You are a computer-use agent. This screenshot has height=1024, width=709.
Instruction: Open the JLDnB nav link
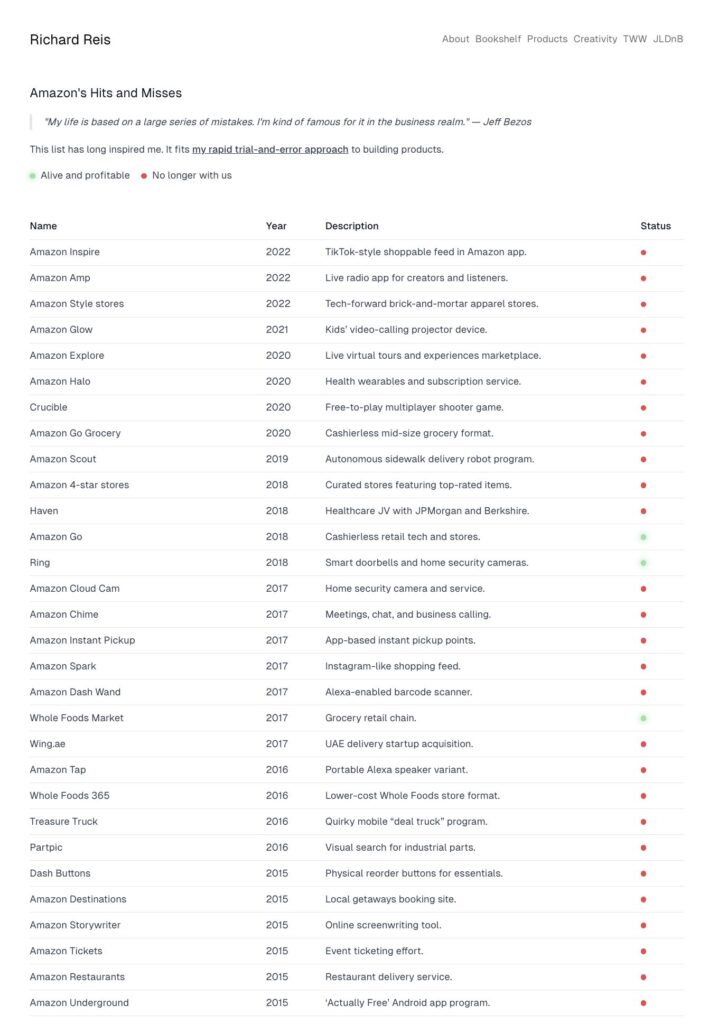pyautogui.click(x=668, y=39)
